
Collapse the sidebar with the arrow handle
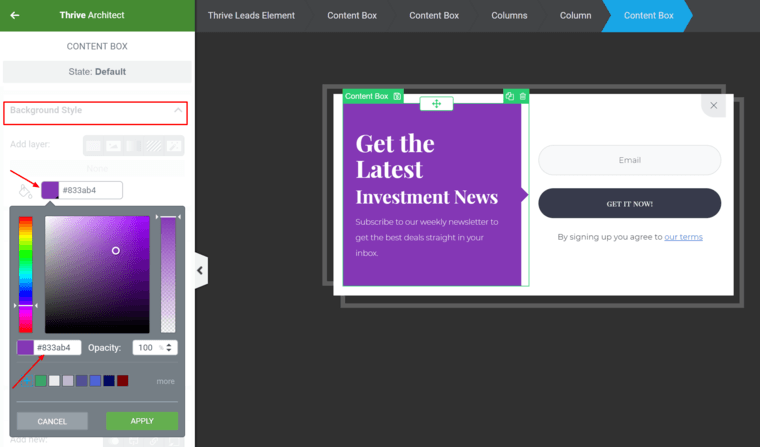coord(200,270)
